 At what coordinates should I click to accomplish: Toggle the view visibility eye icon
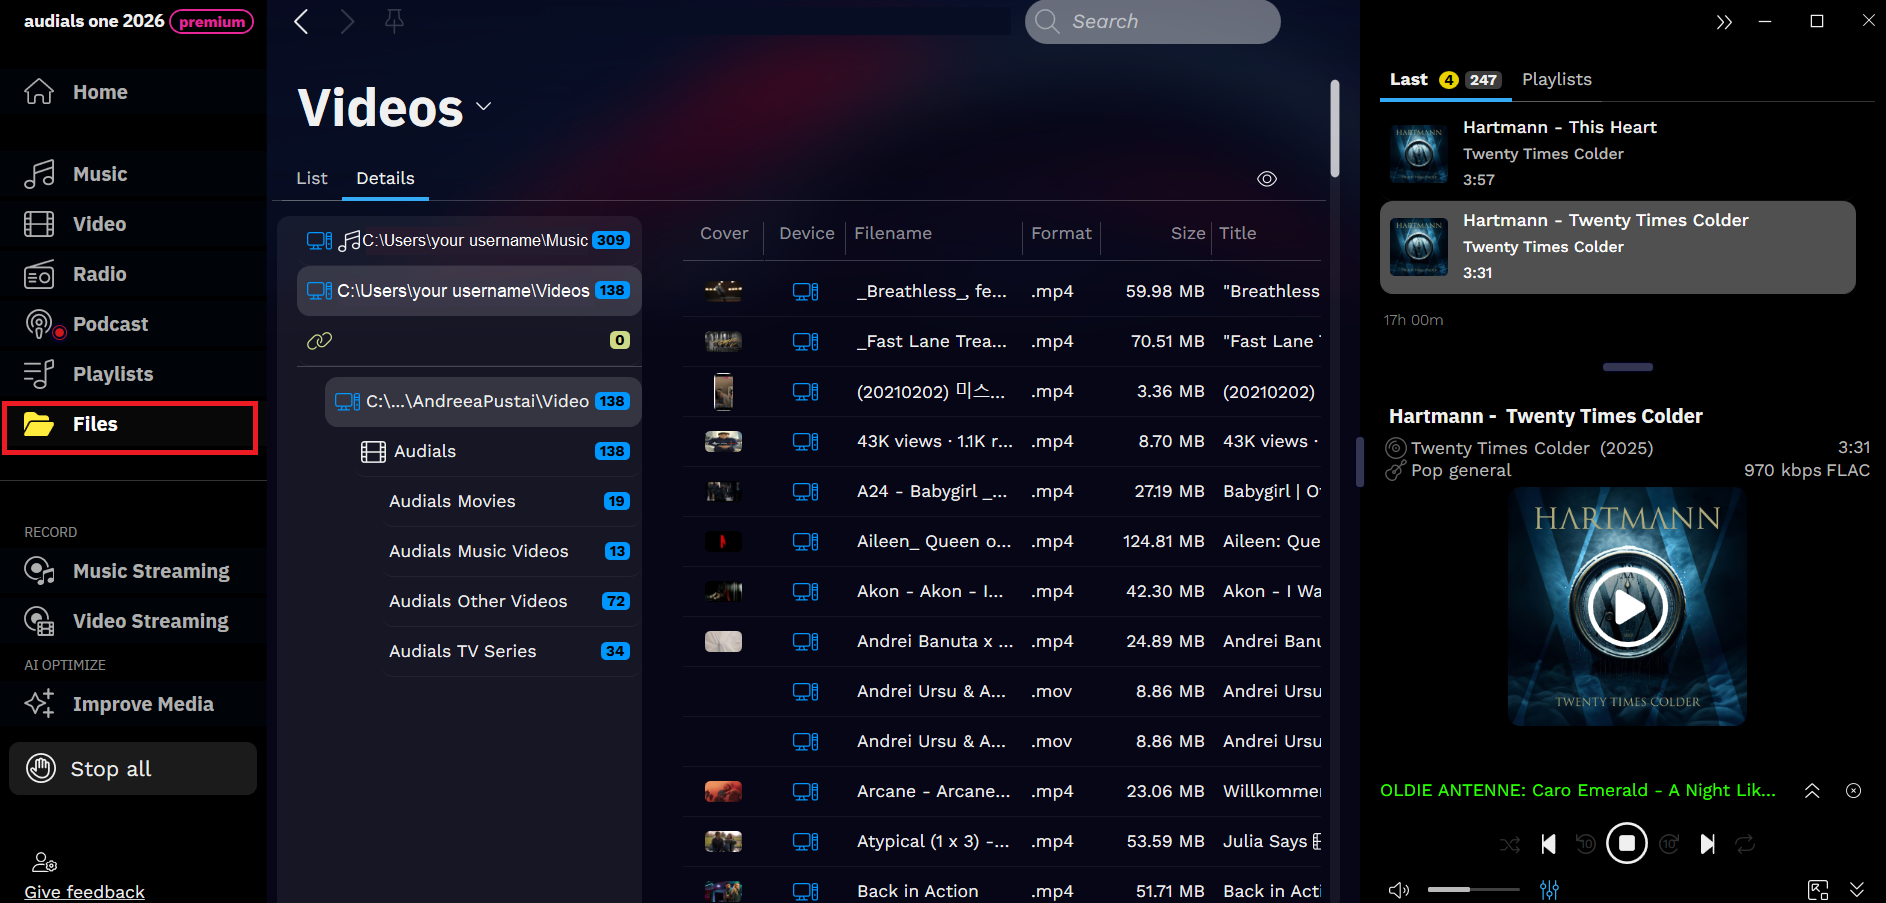click(1266, 178)
